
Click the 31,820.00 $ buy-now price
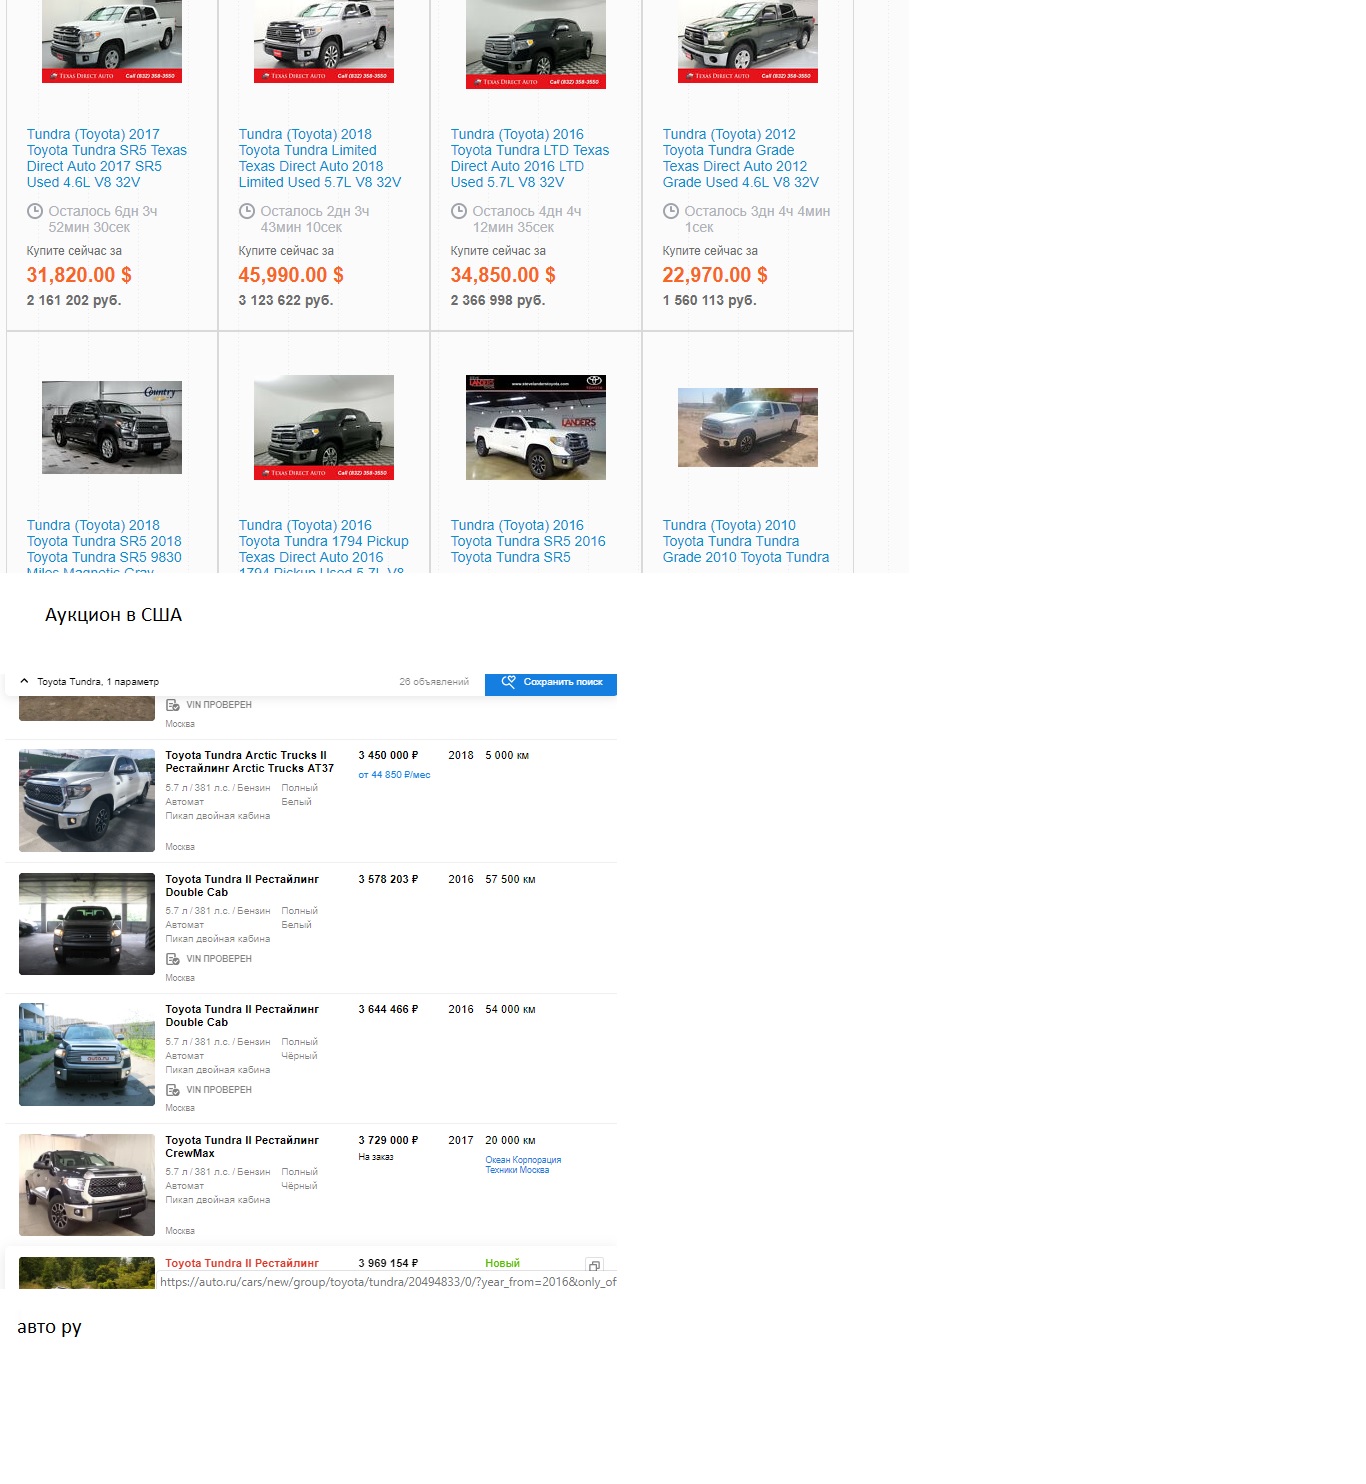[79, 275]
